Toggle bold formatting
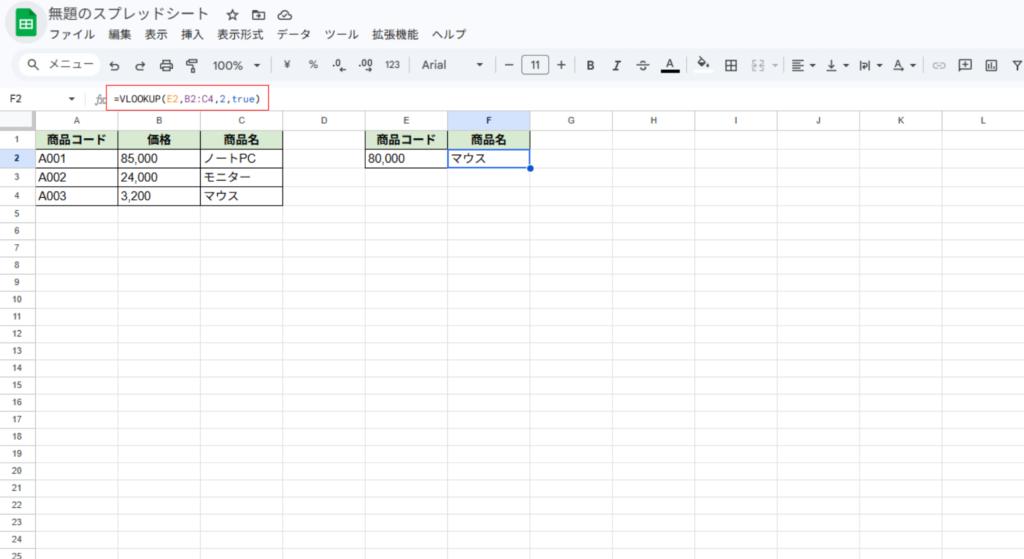The height and width of the screenshot is (559, 1024). click(590, 65)
